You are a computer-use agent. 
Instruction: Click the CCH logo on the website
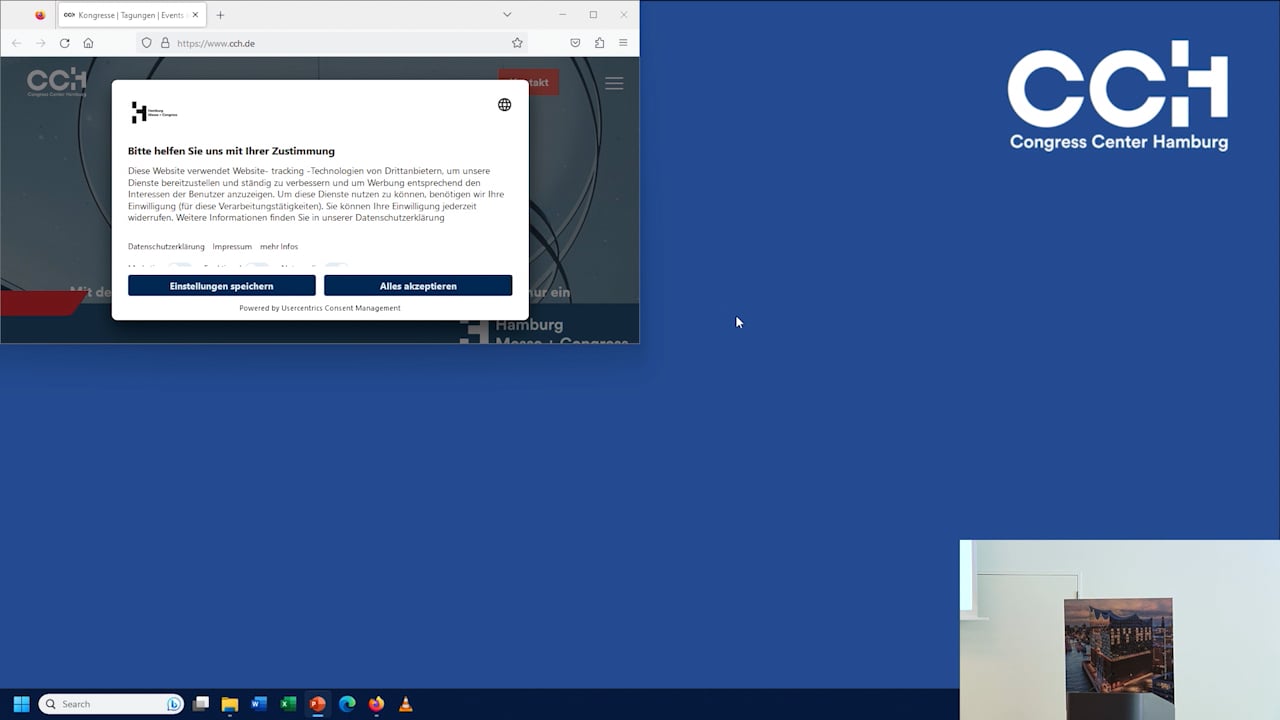[x=56, y=82]
